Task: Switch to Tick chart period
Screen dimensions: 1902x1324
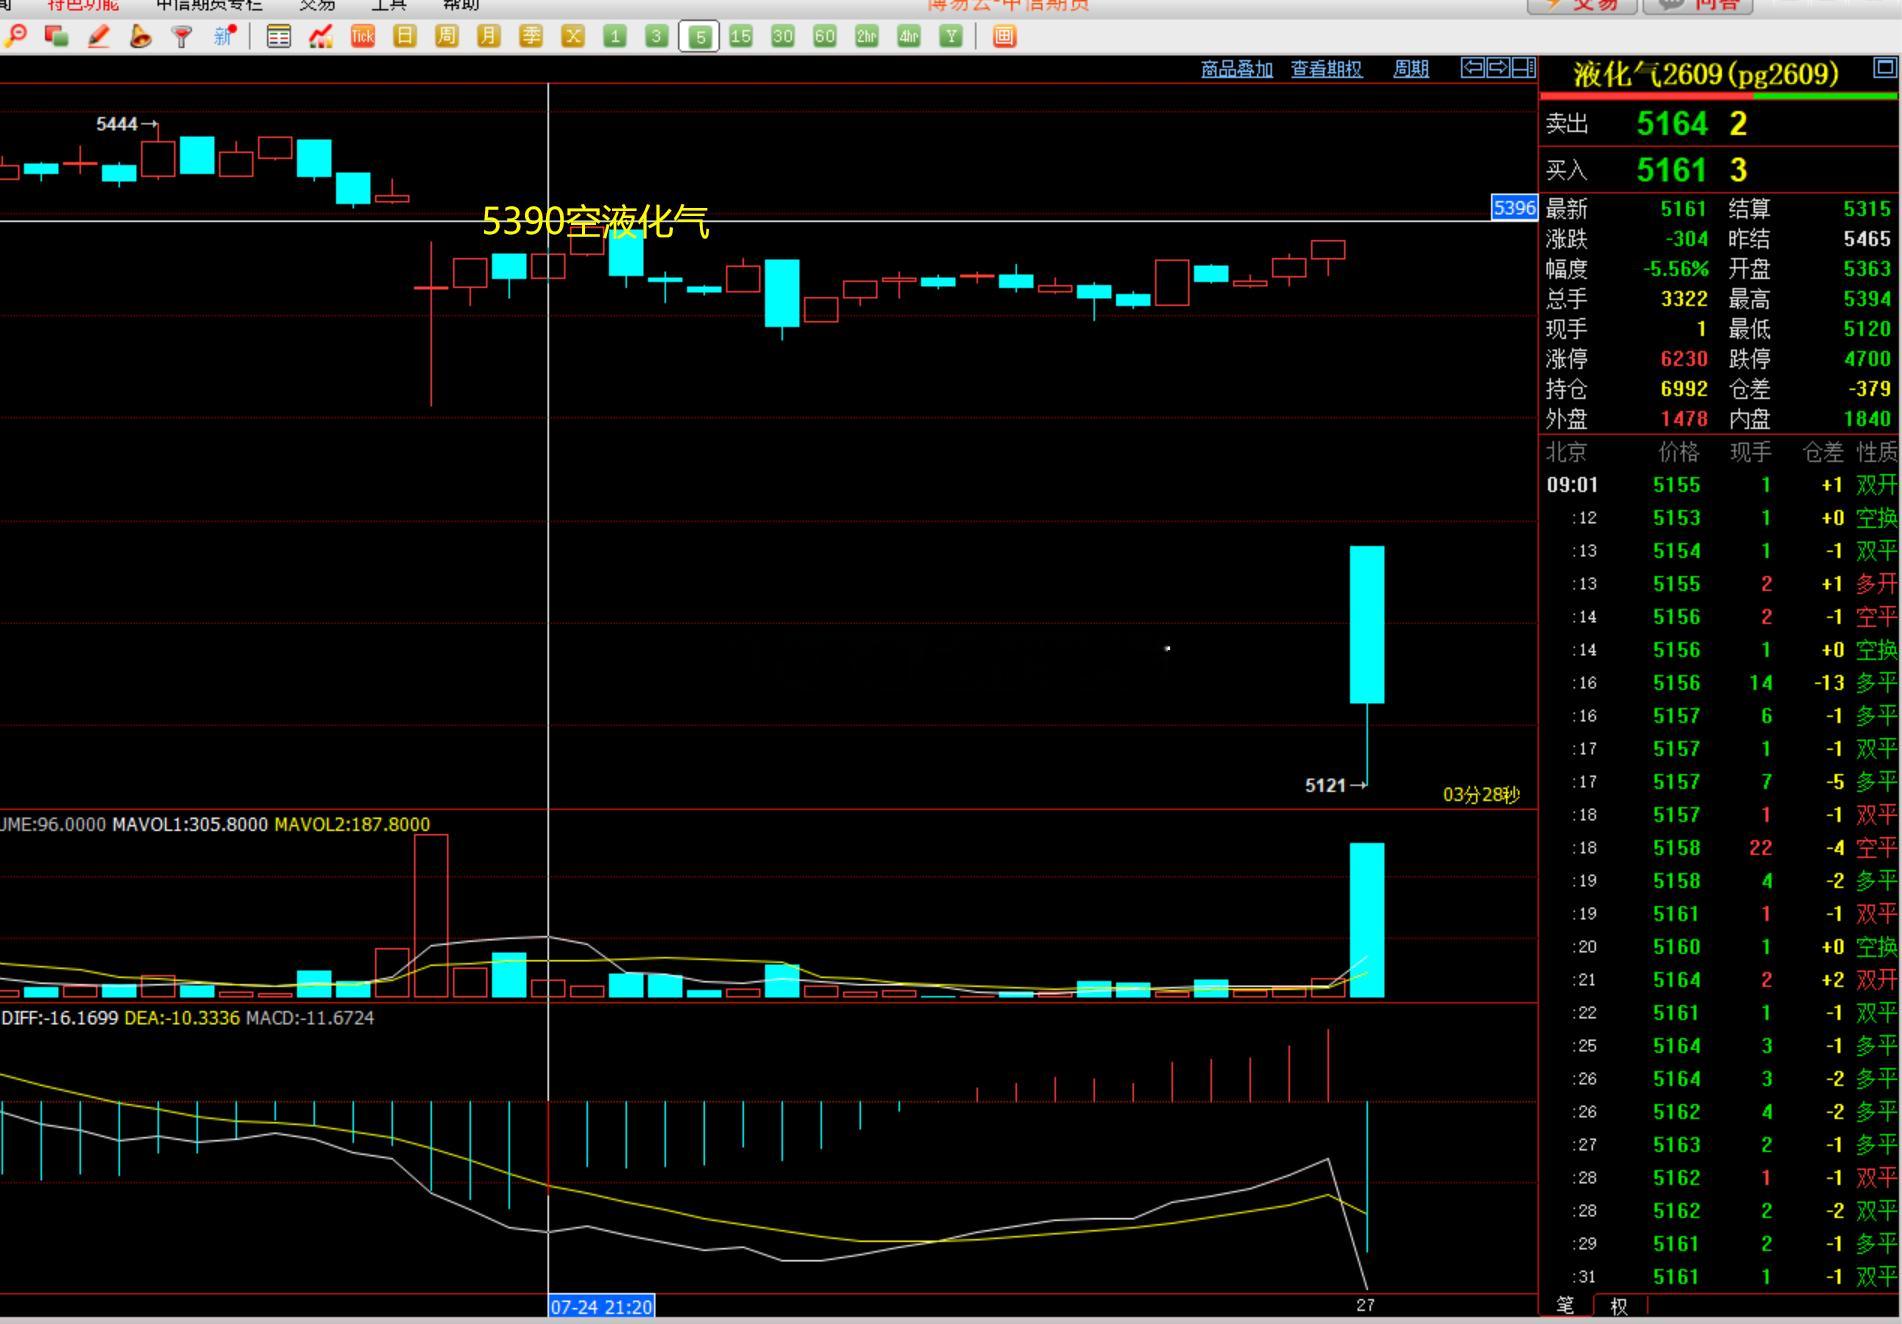Action: click(363, 37)
